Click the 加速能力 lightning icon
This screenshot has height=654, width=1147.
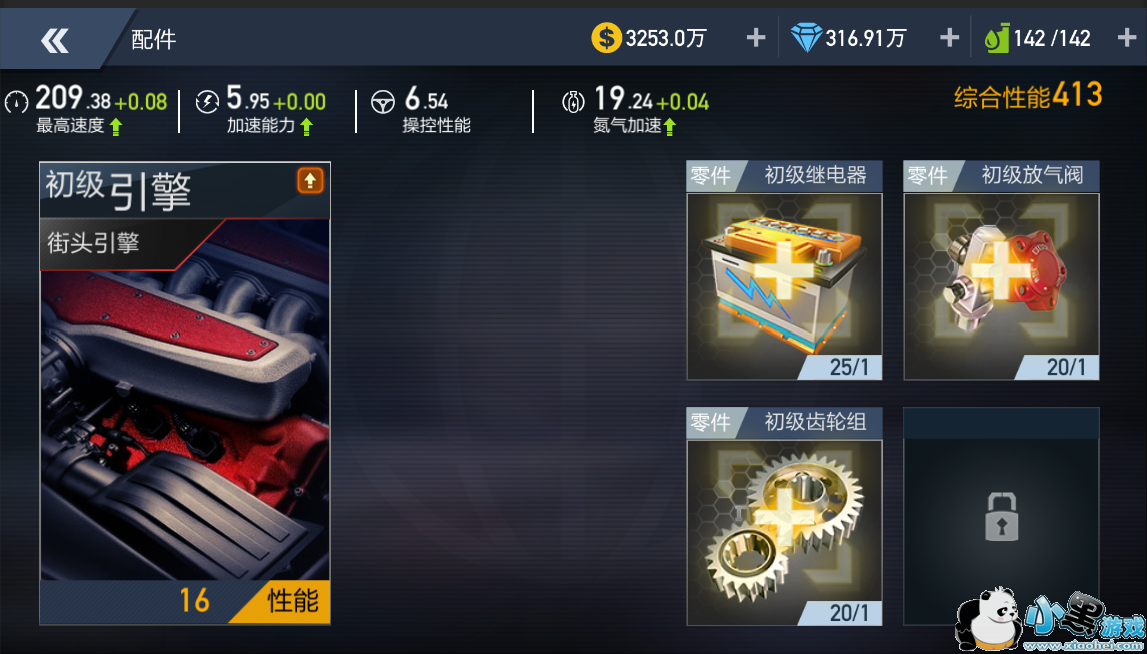click(208, 102)
